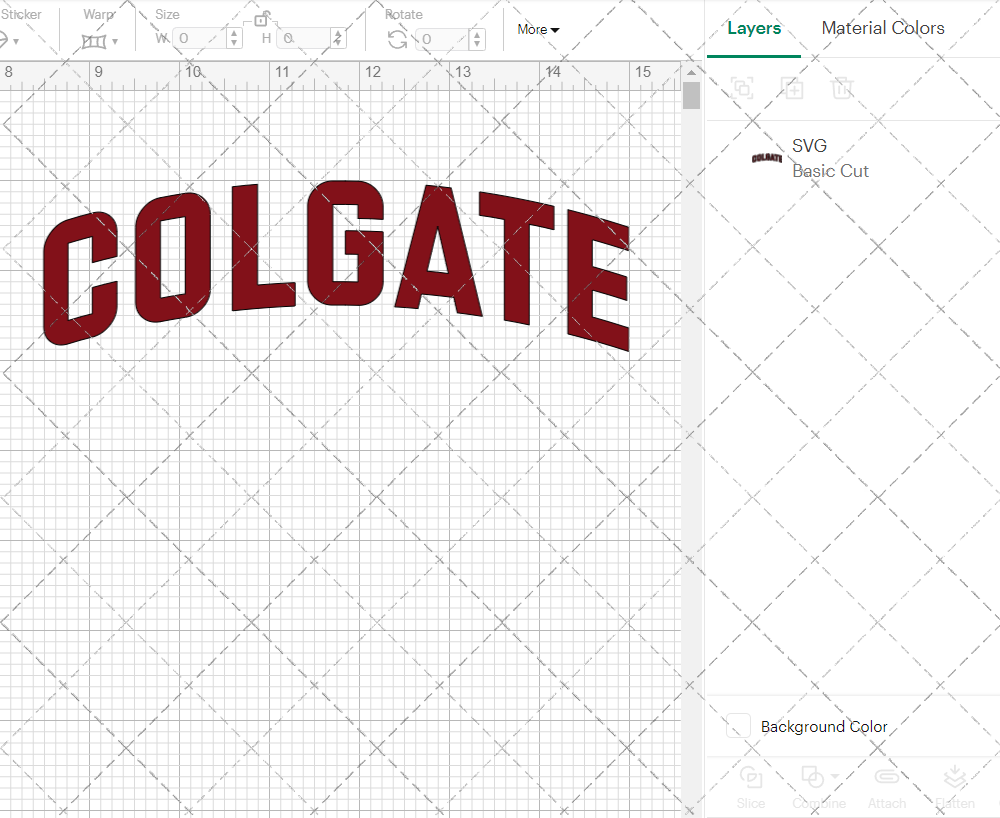1000x818 pixels.
Task: Open the Warp options dropdown
Action: click(115, 41)
